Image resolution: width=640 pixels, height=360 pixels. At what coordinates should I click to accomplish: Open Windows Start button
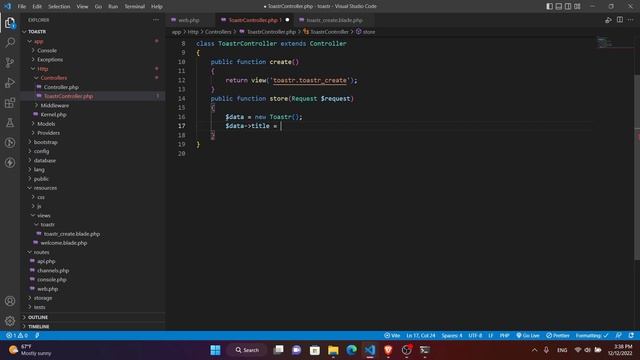click(x=216, y=350)
